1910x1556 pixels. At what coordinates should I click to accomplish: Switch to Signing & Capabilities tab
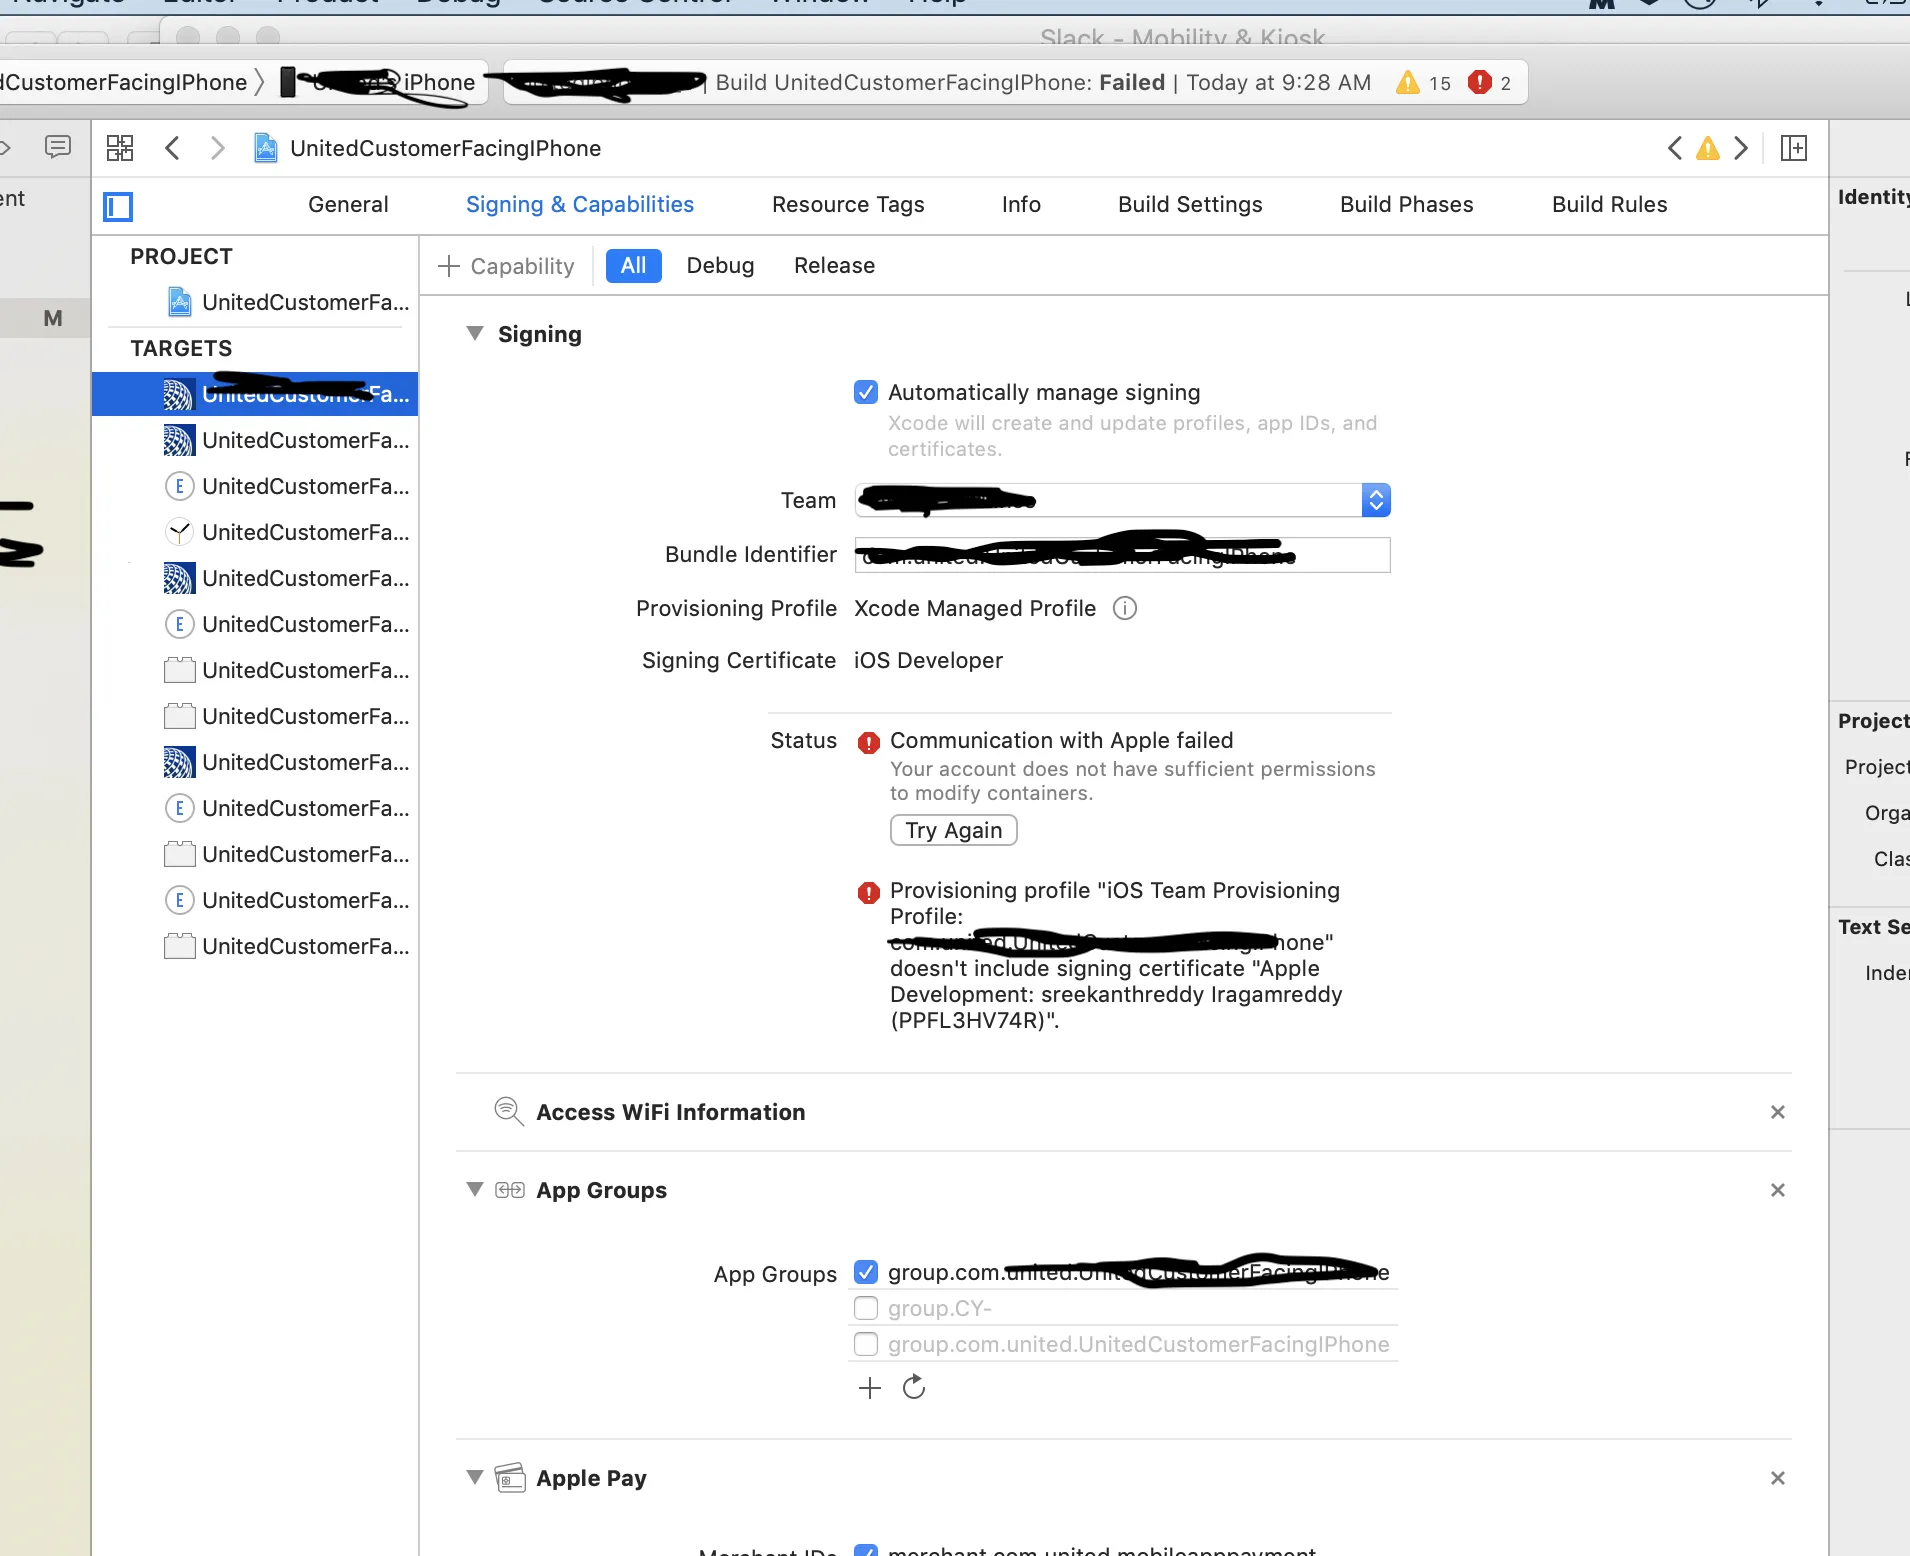[x=580, y=204]
